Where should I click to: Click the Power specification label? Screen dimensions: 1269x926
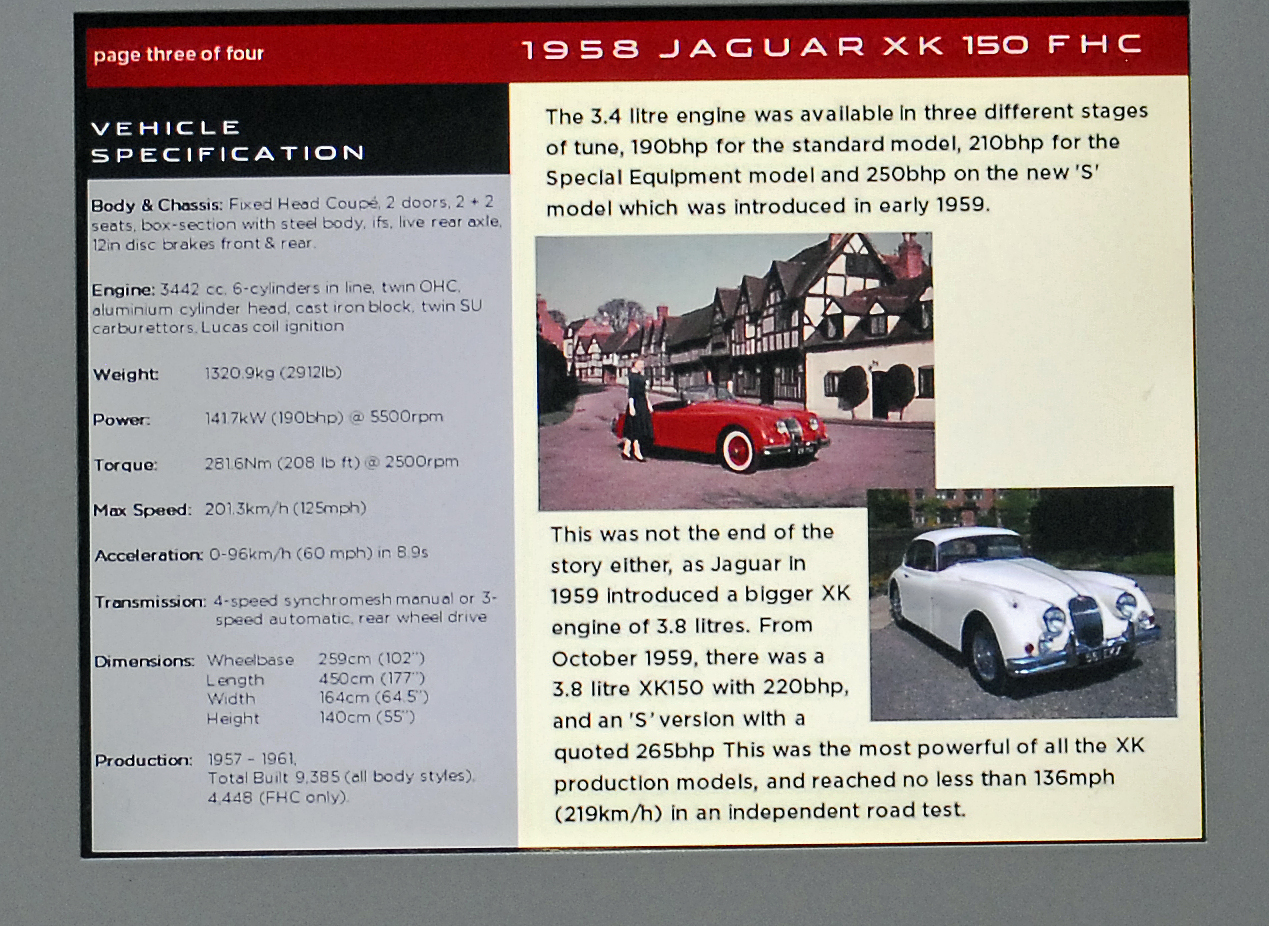[122, 419]
